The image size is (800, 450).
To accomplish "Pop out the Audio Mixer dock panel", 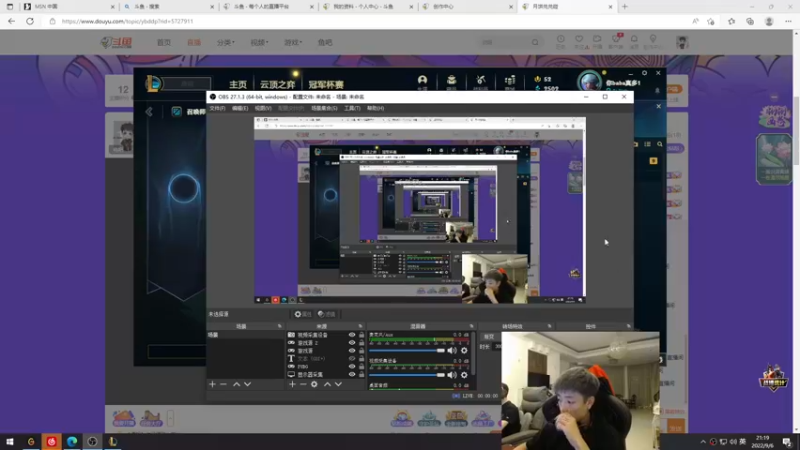I will (471, 326).
